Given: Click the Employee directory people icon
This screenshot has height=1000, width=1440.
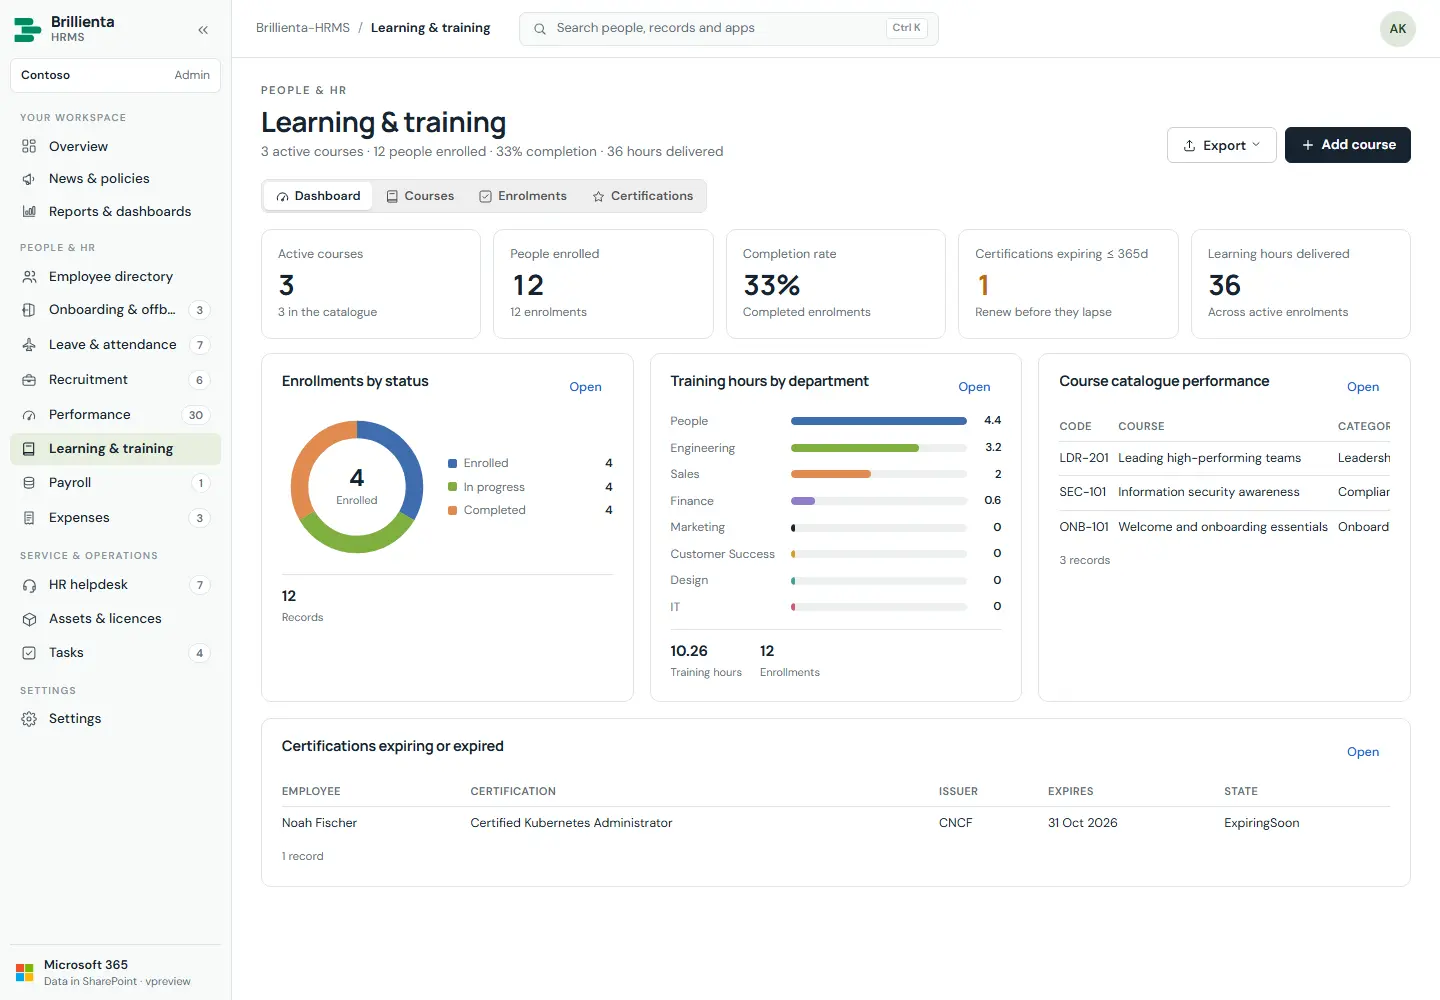Looking at the screenshot, I should [x=29, y=277].
